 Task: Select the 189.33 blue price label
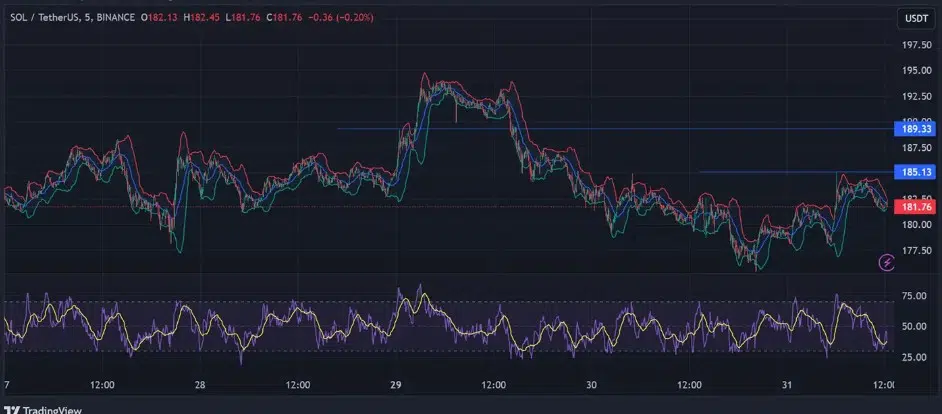pyautogui.click(x=916, y=129)
